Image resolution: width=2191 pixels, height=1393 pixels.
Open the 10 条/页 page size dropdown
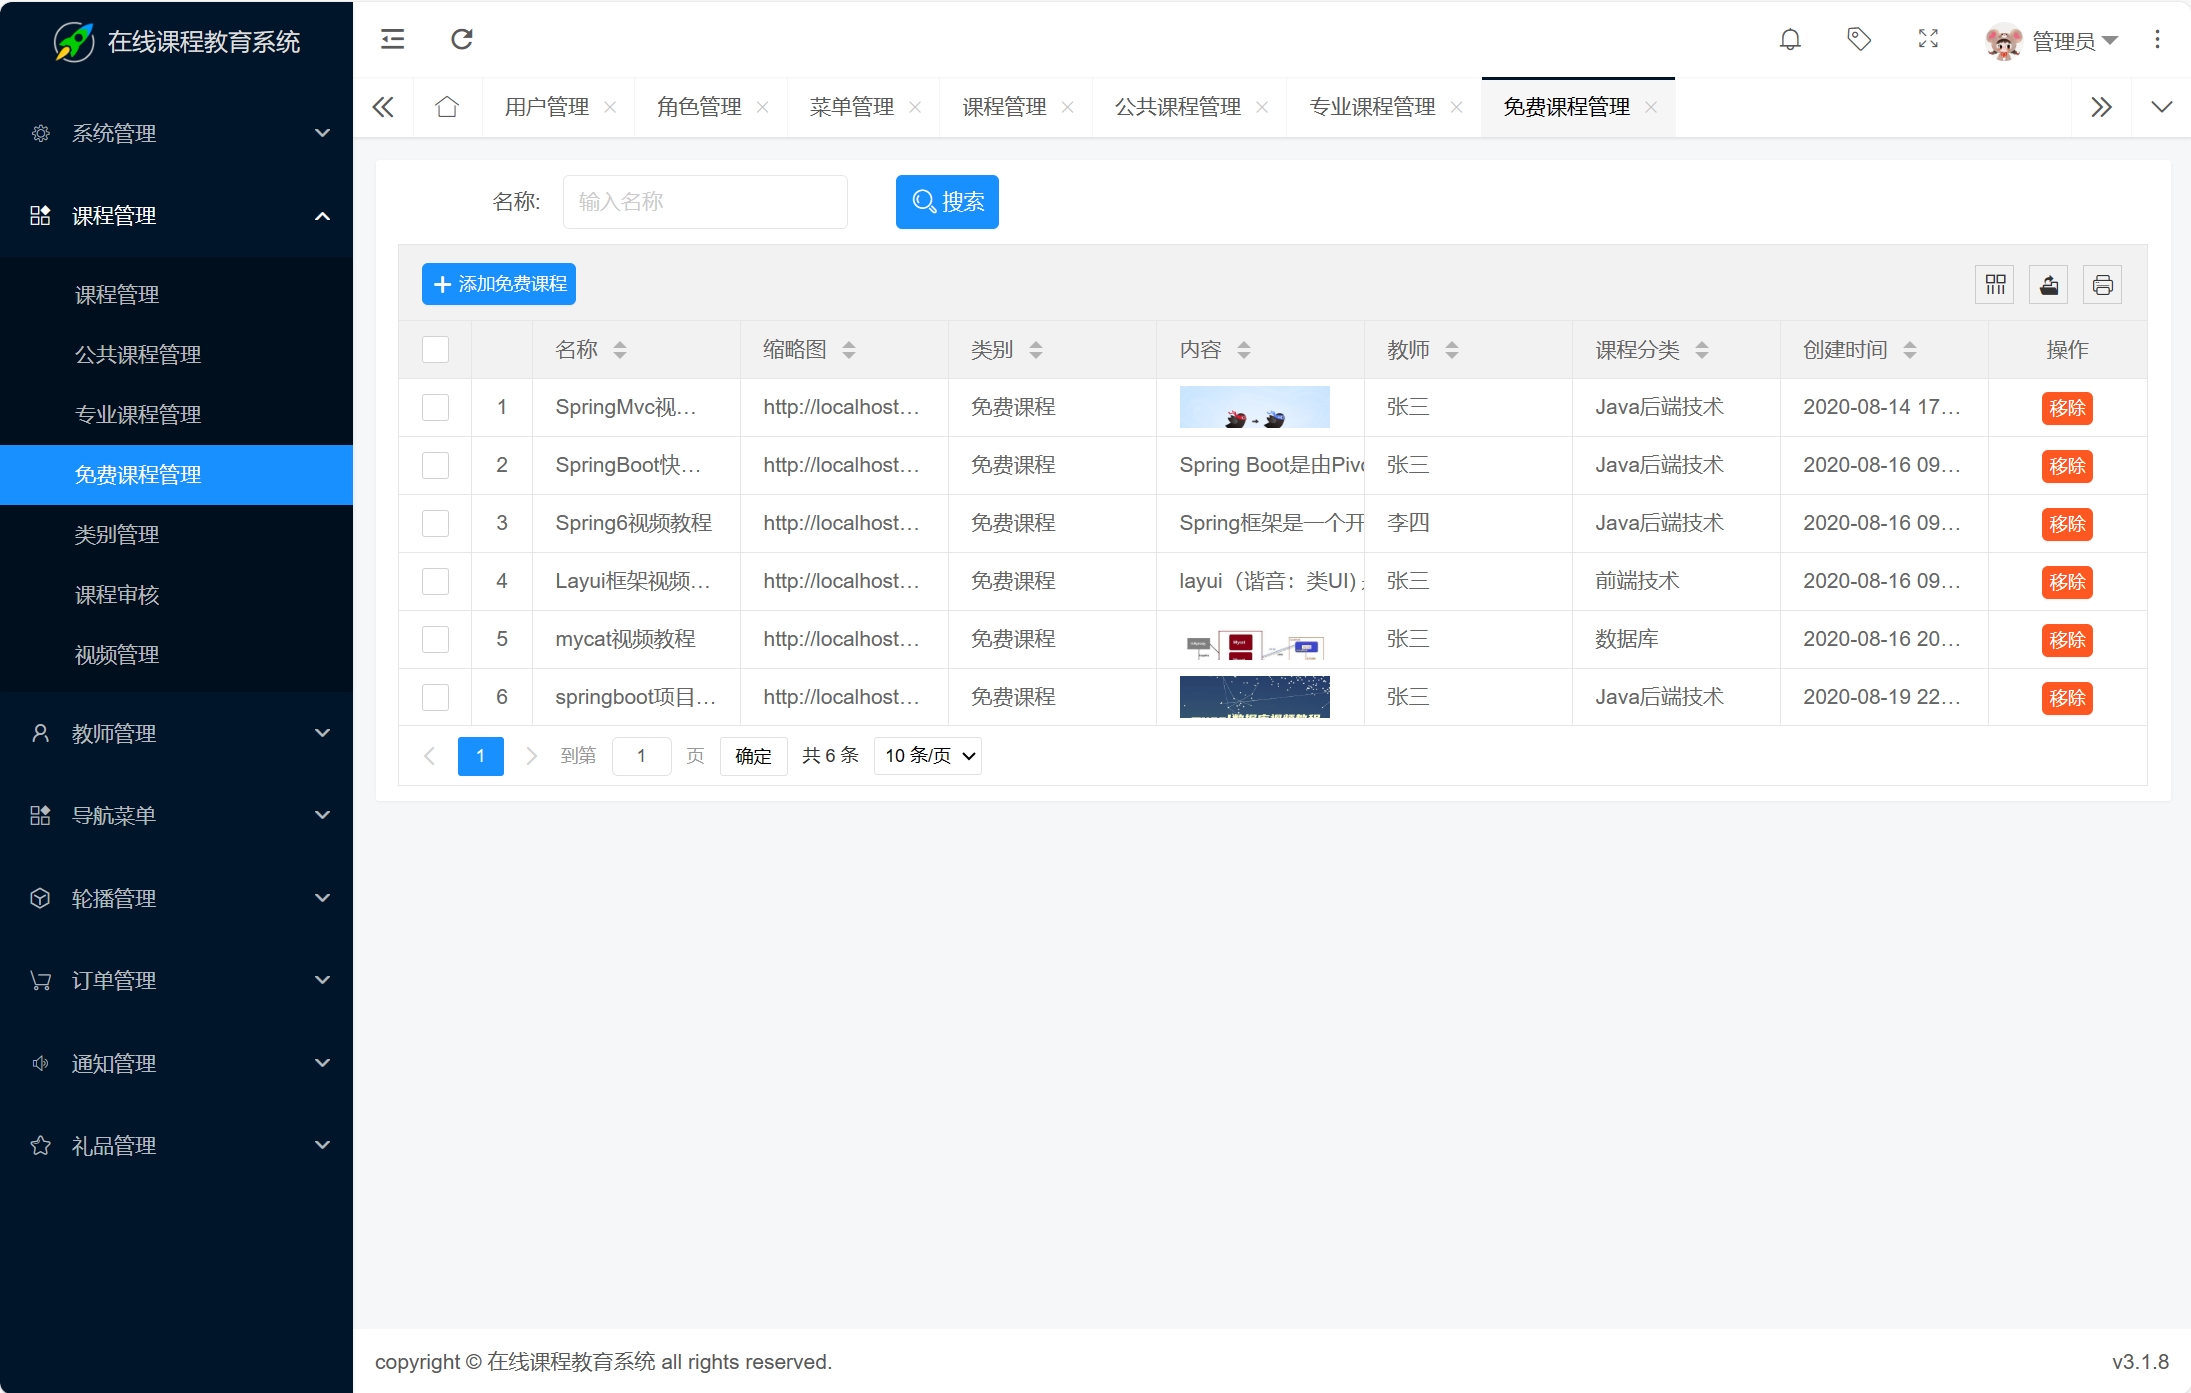(x=928, y=756)
